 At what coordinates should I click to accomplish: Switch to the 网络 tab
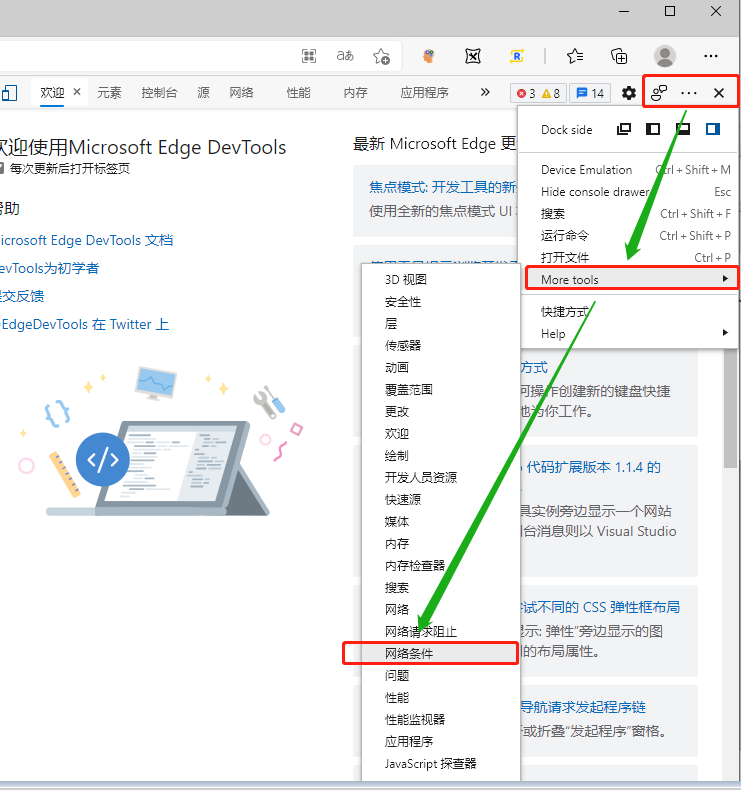(241, 93)
